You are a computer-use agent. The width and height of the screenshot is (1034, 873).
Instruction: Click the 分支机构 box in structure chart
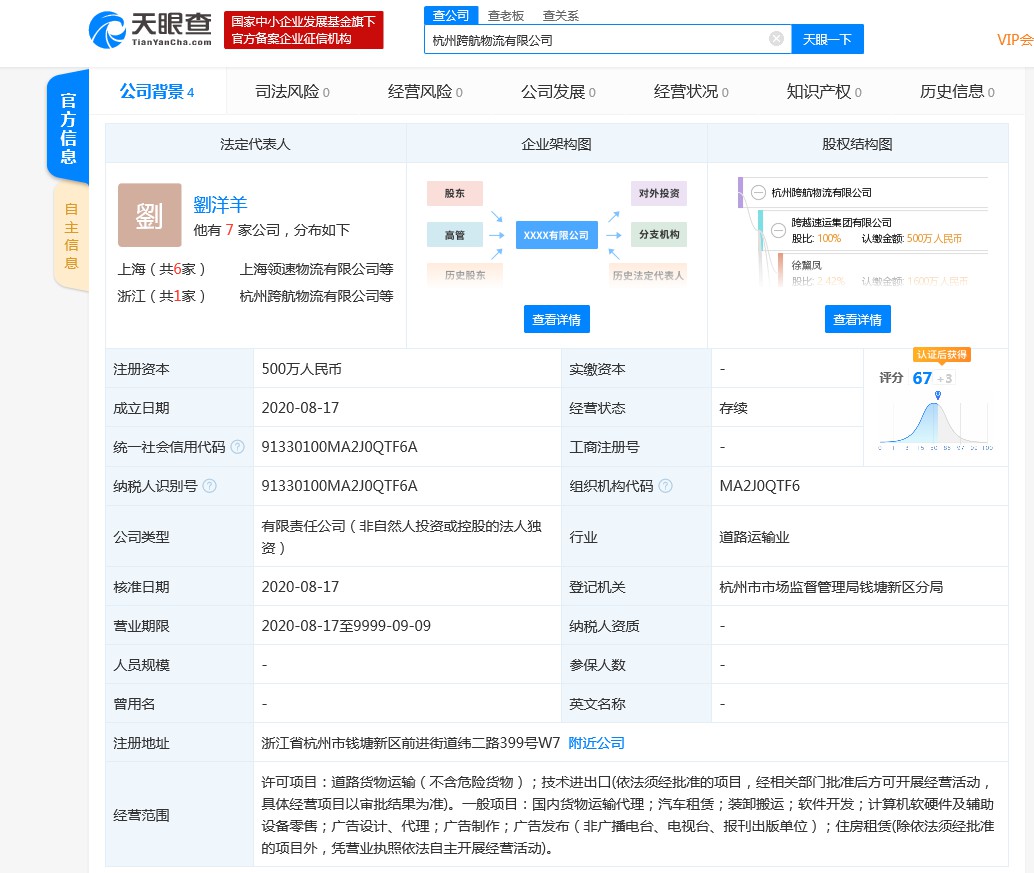tap(659, 234)
